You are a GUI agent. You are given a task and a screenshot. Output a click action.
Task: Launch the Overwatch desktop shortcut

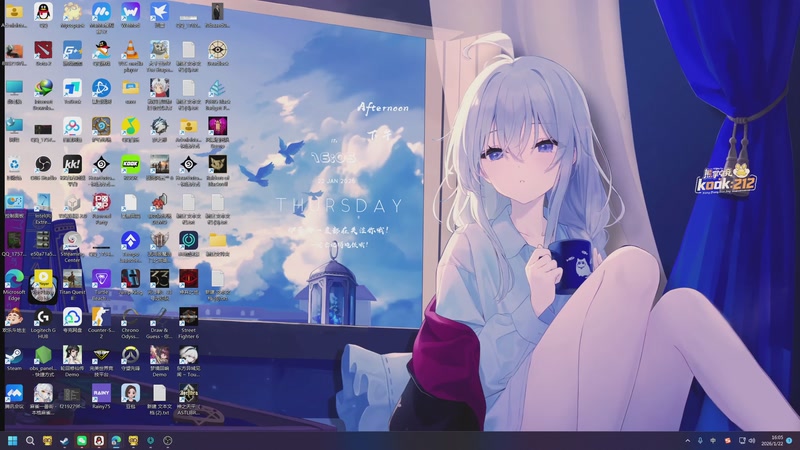coord(131,356)
